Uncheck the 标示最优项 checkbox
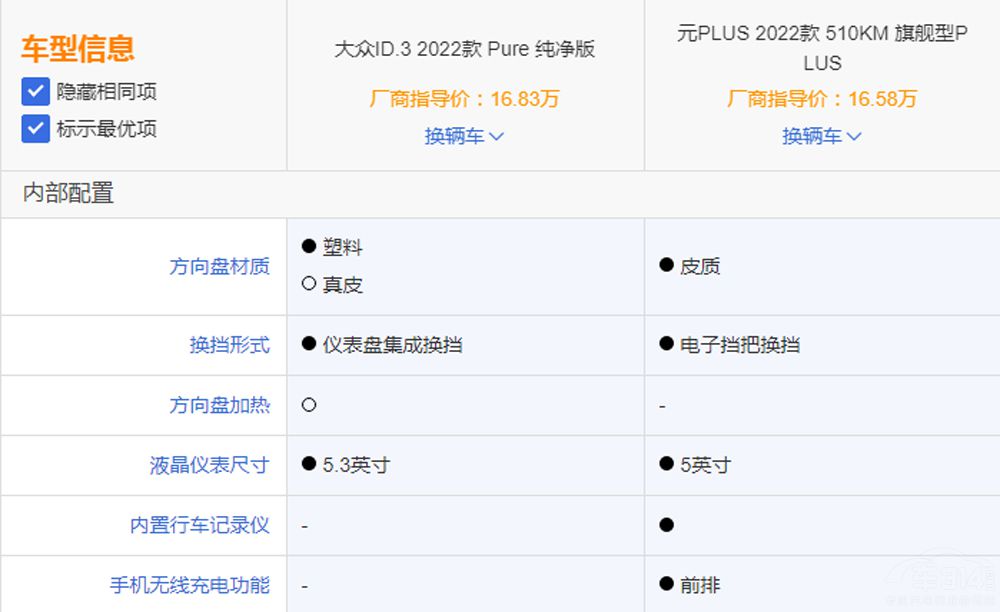 click(36, 129)
